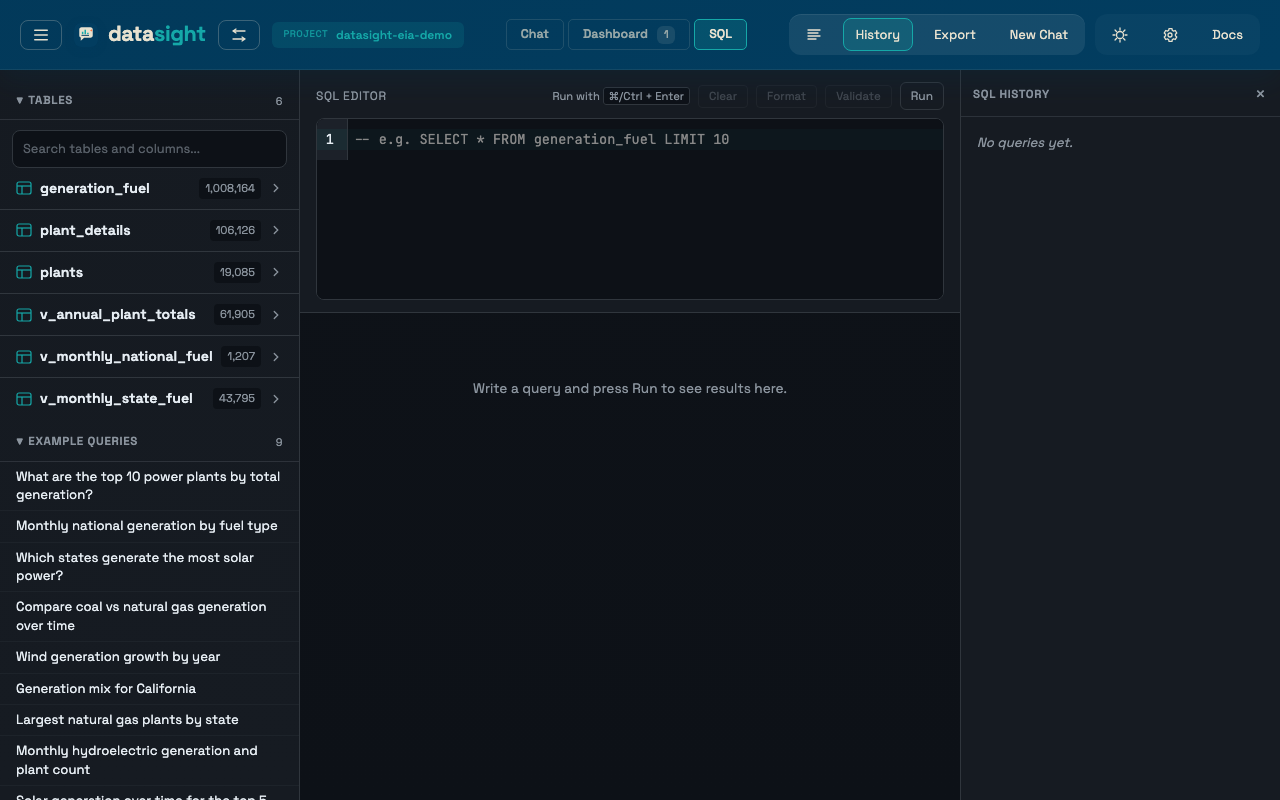
Task: Expand the plant_details table columns
Action: pos(276,230)
